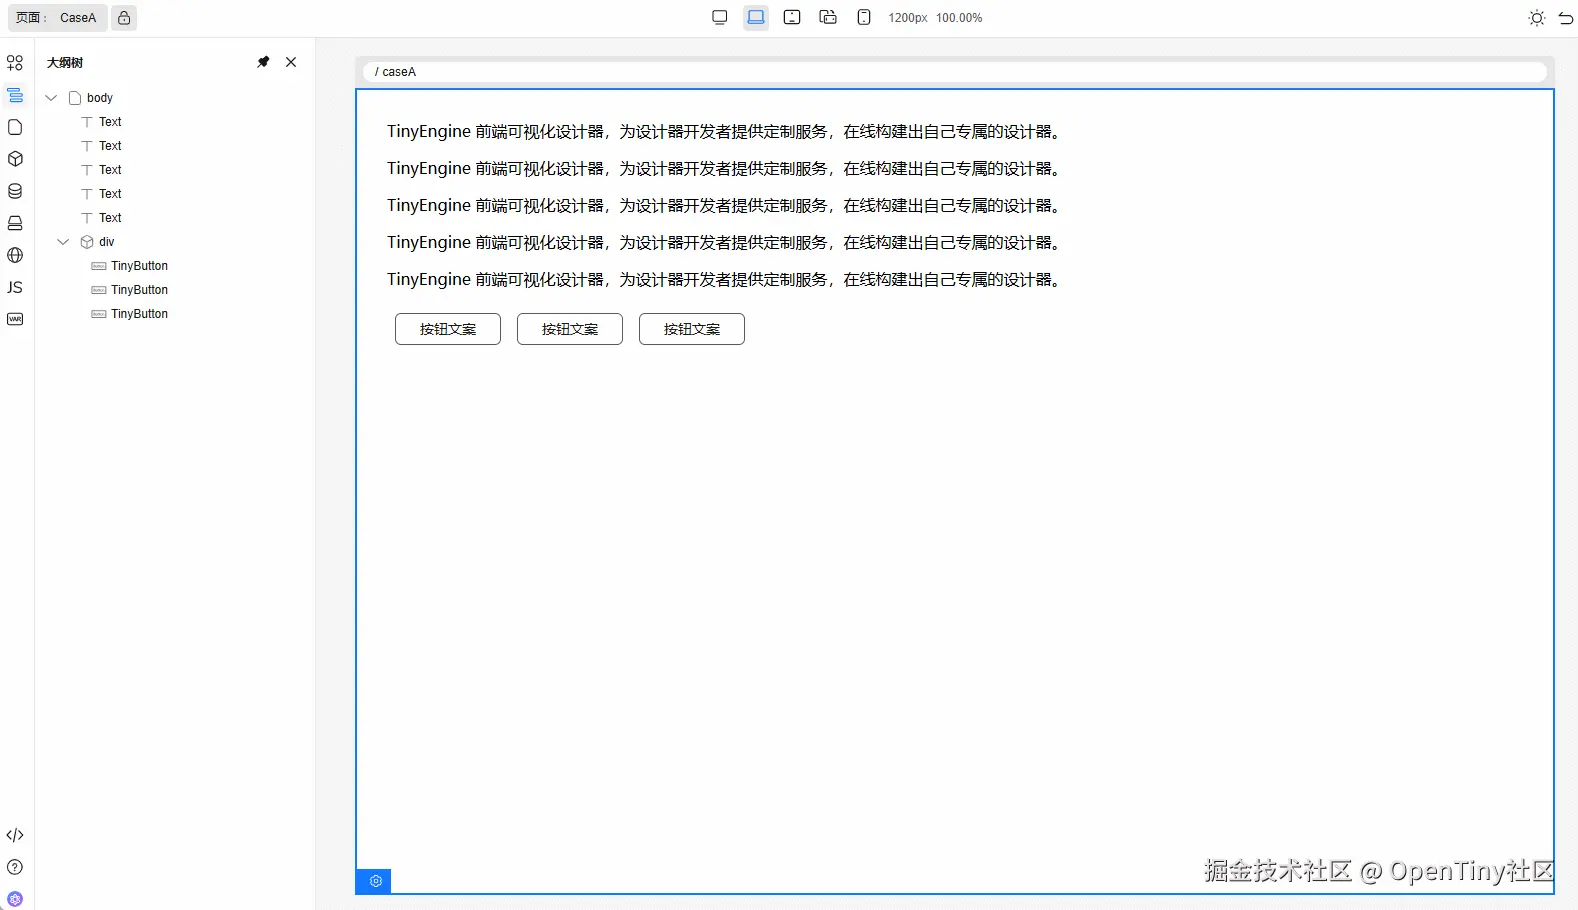
Task: Select the first TinyButton node
Action: click(139, 266)
